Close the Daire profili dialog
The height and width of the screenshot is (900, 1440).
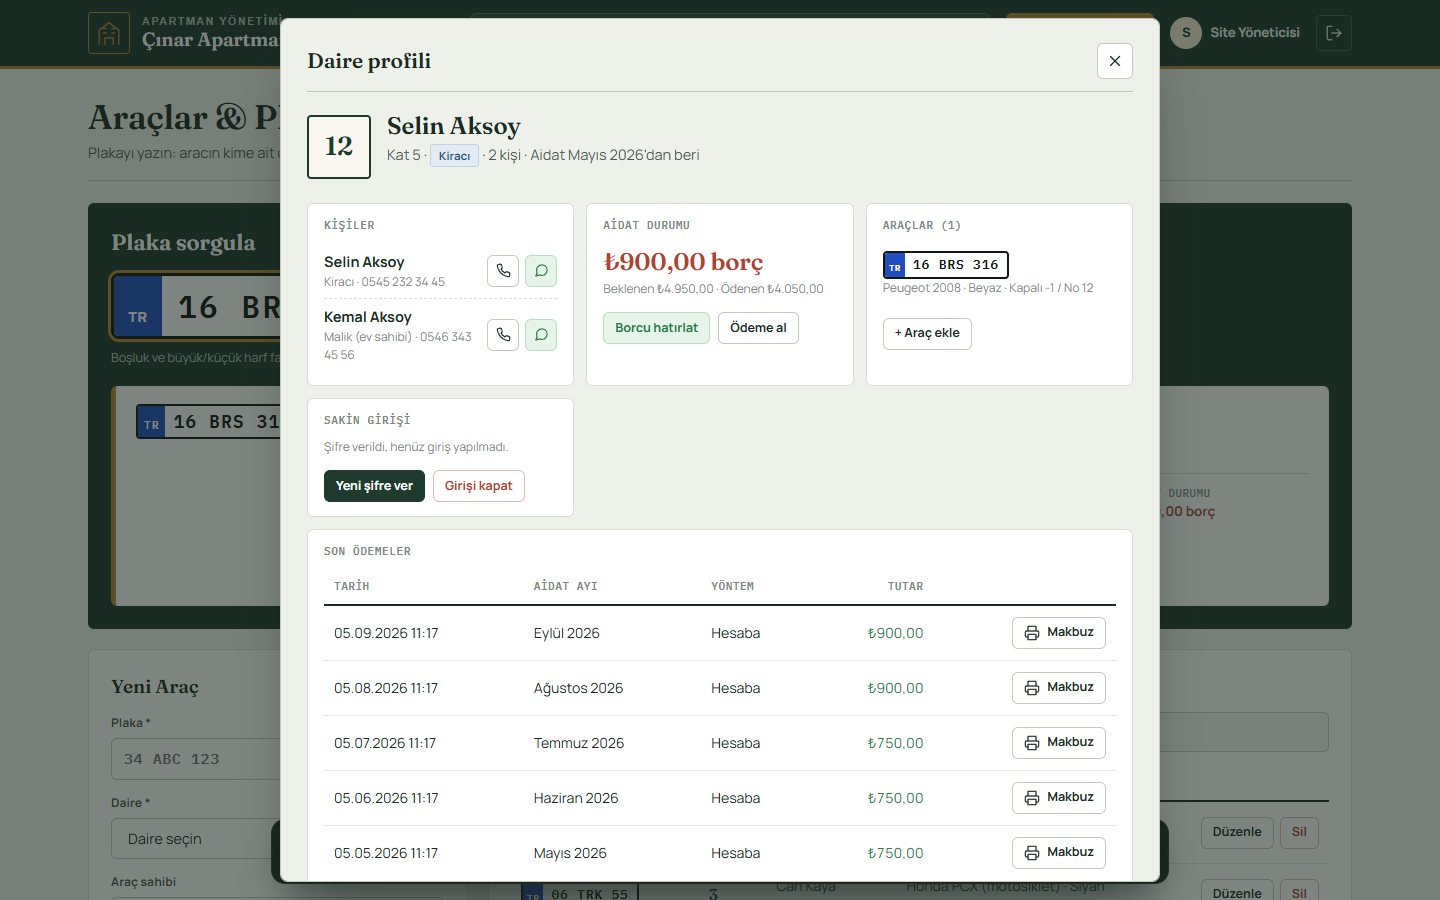[1115, 61]
